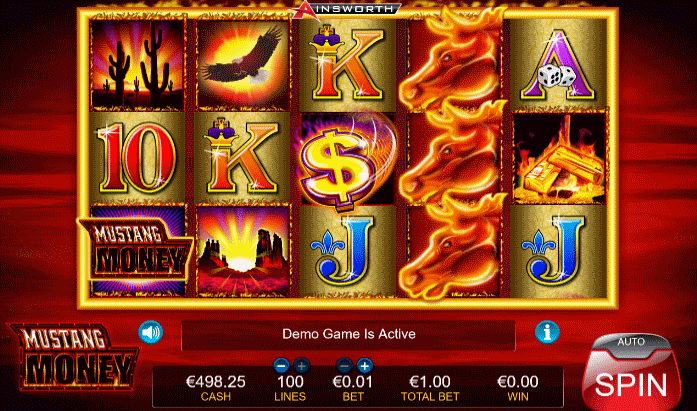Mute the game sound speaker icon
The image size is (697, 411).
point(151,332)
